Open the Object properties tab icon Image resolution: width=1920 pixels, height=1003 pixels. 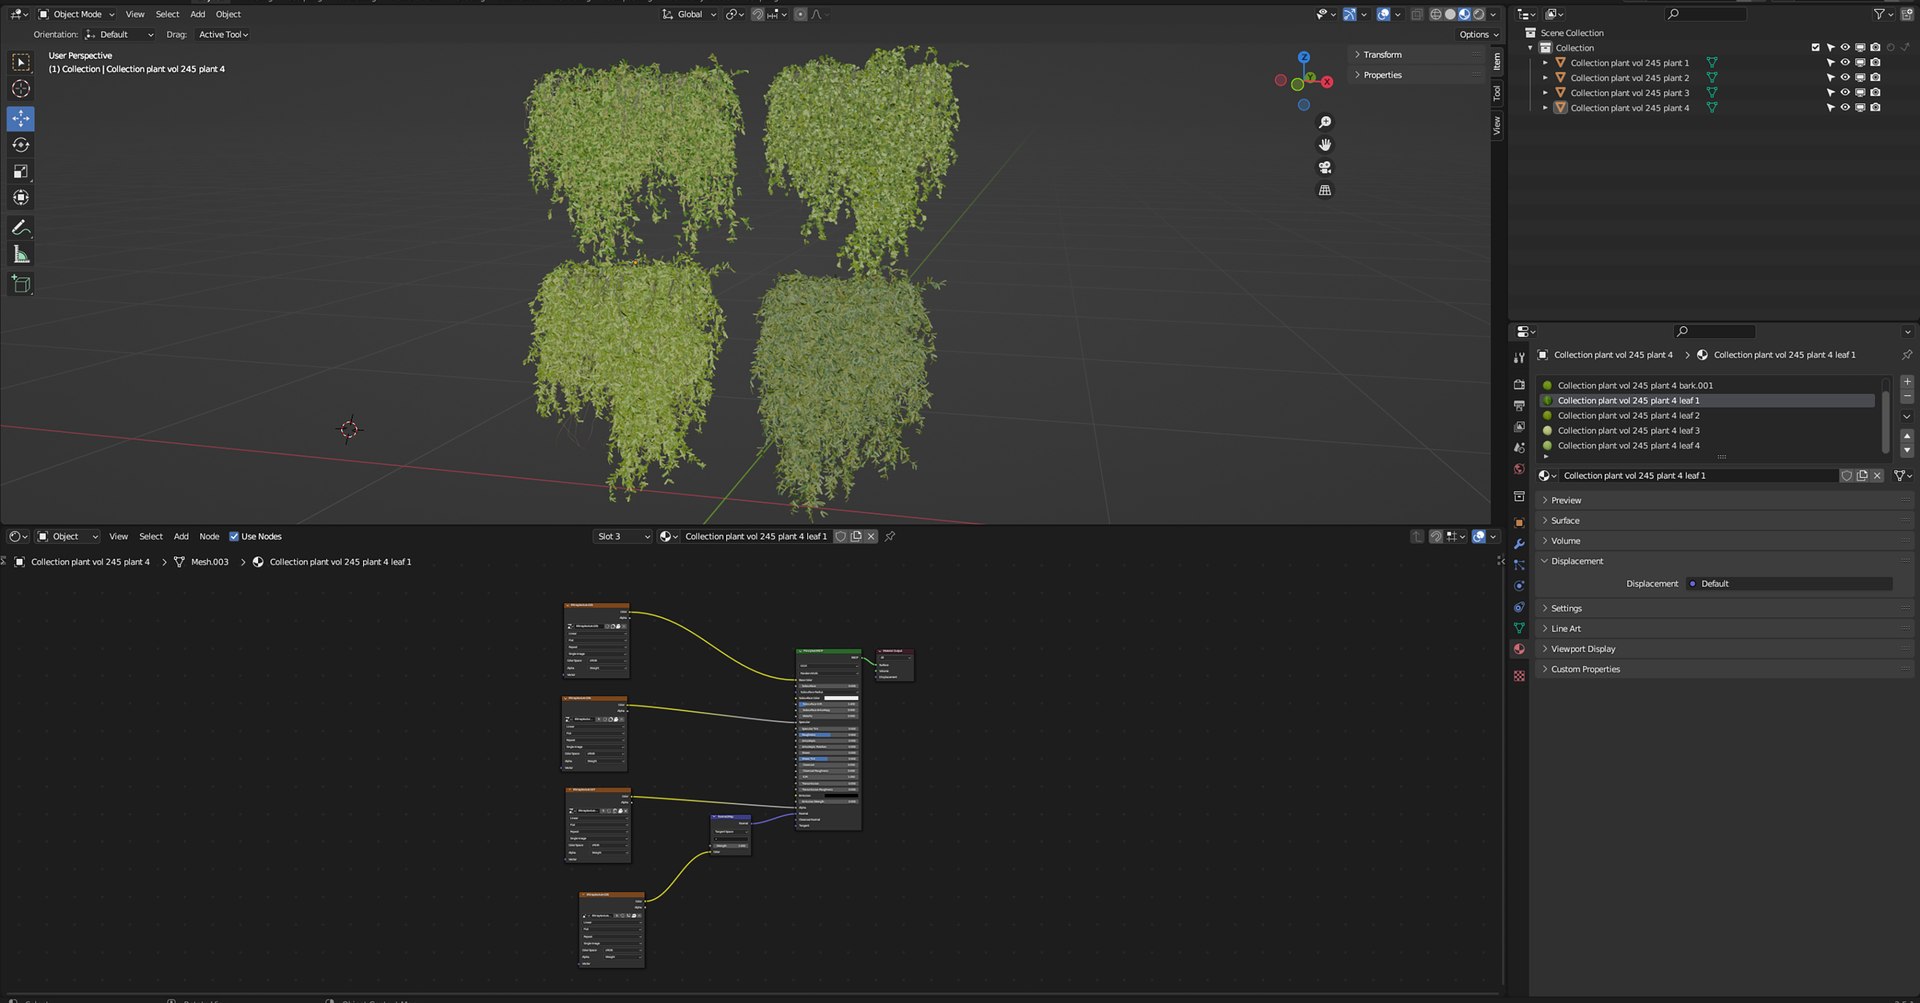[x=1519, y=523]
